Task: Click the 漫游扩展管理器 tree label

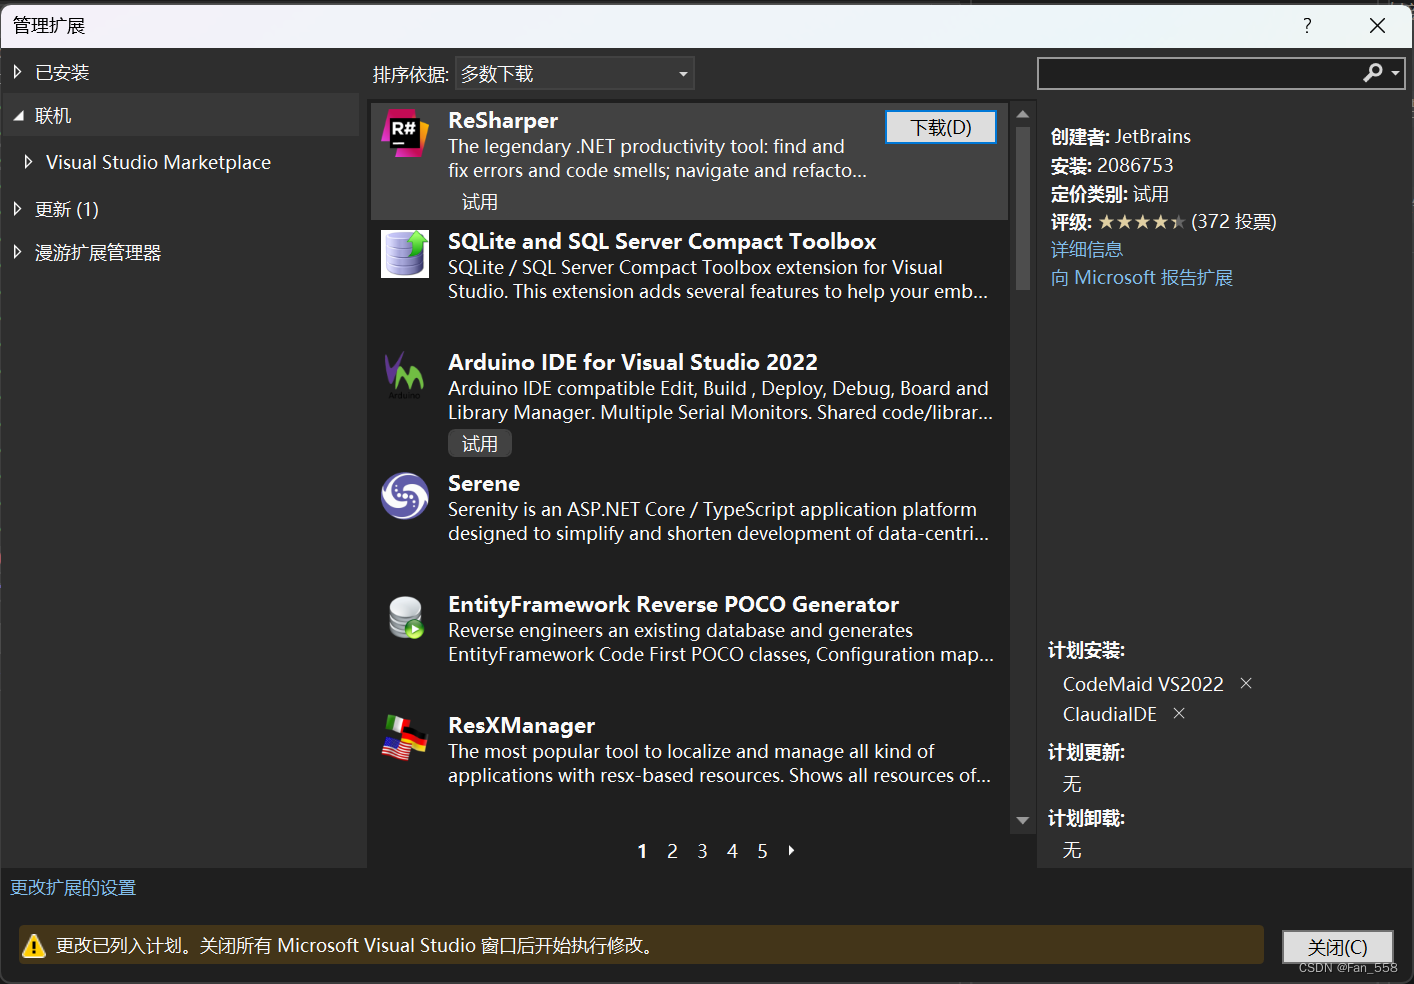Action: (x=98, y=253)
